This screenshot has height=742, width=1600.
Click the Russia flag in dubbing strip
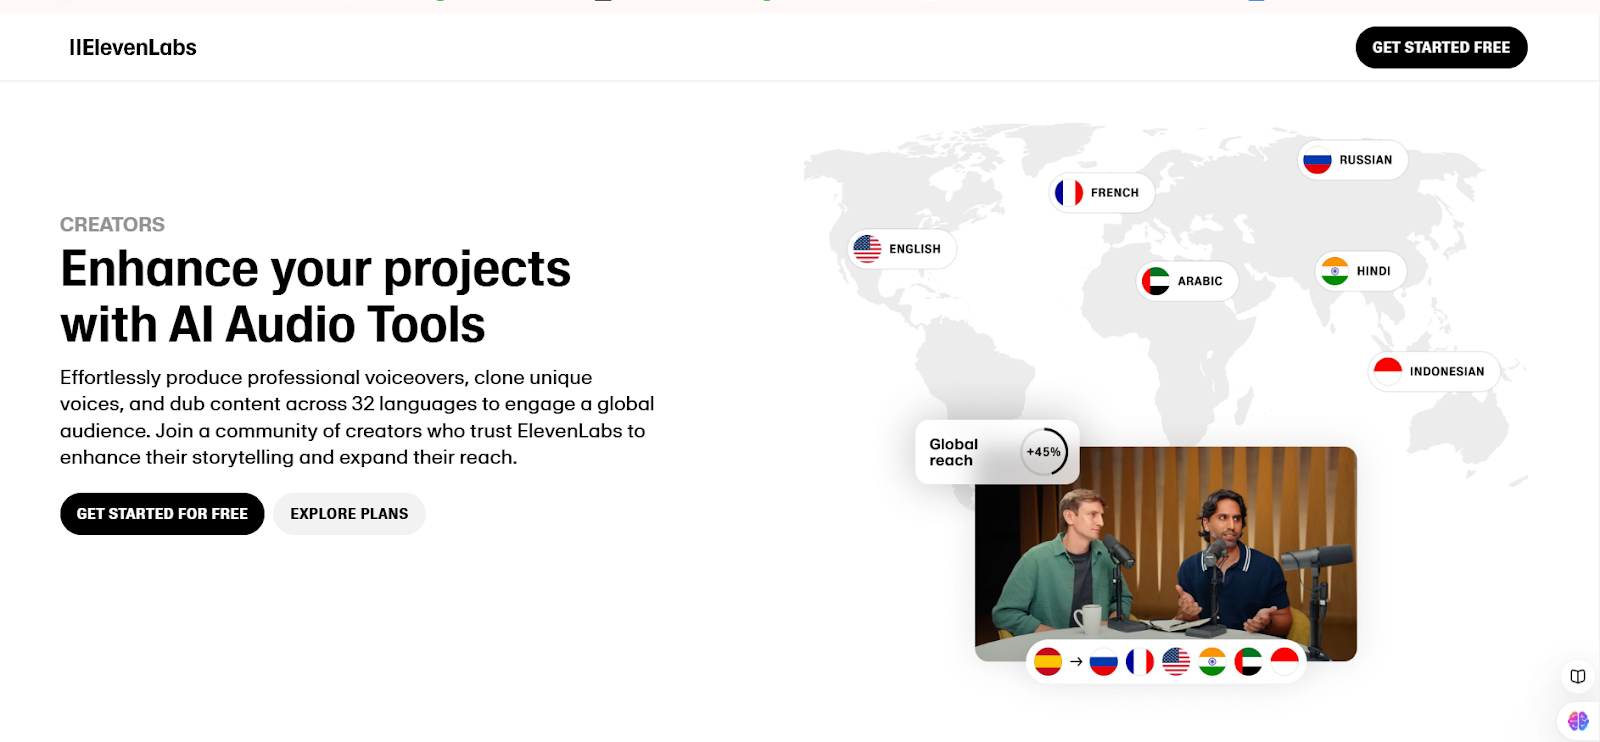(1103, 661)
